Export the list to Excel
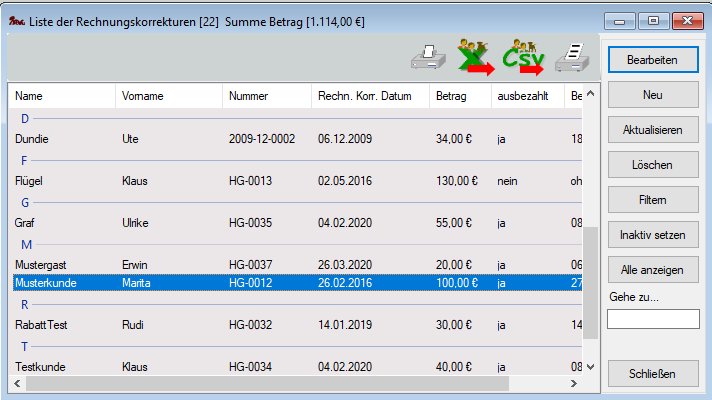This screenshot has width=712, height=400. click(x=475, y=58)
